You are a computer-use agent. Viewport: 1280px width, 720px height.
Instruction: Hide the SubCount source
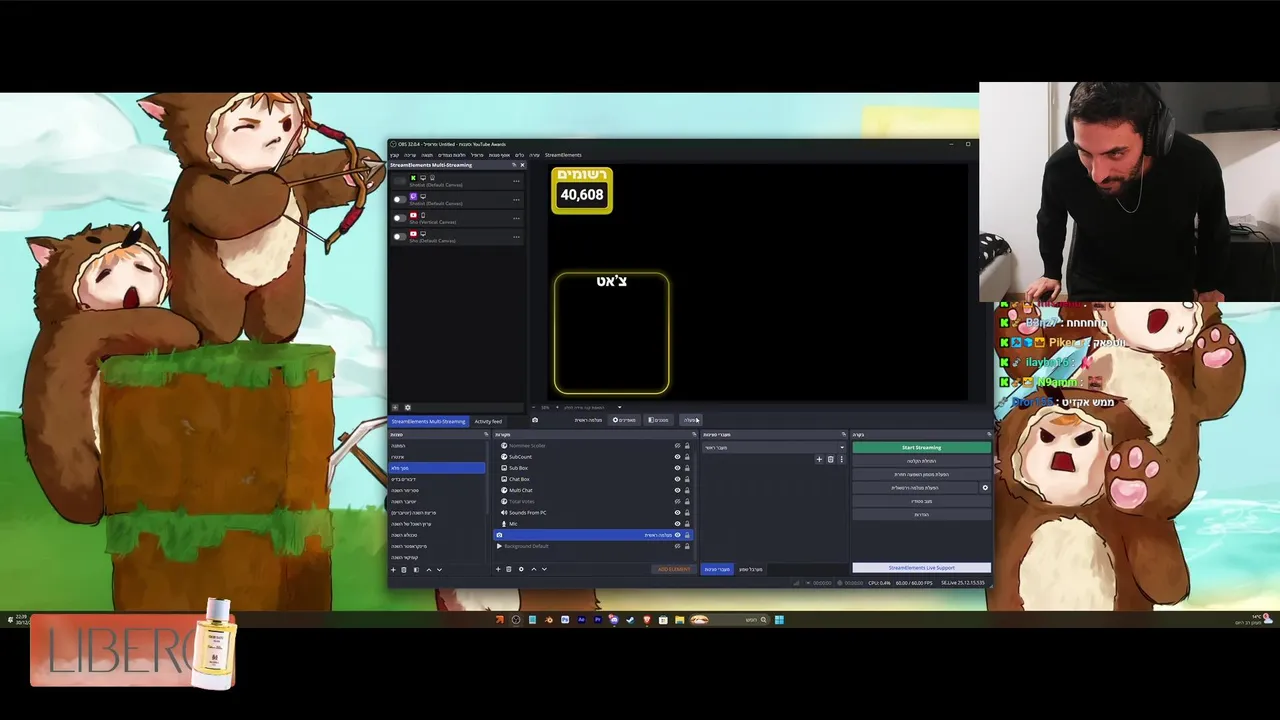[677, 457]
